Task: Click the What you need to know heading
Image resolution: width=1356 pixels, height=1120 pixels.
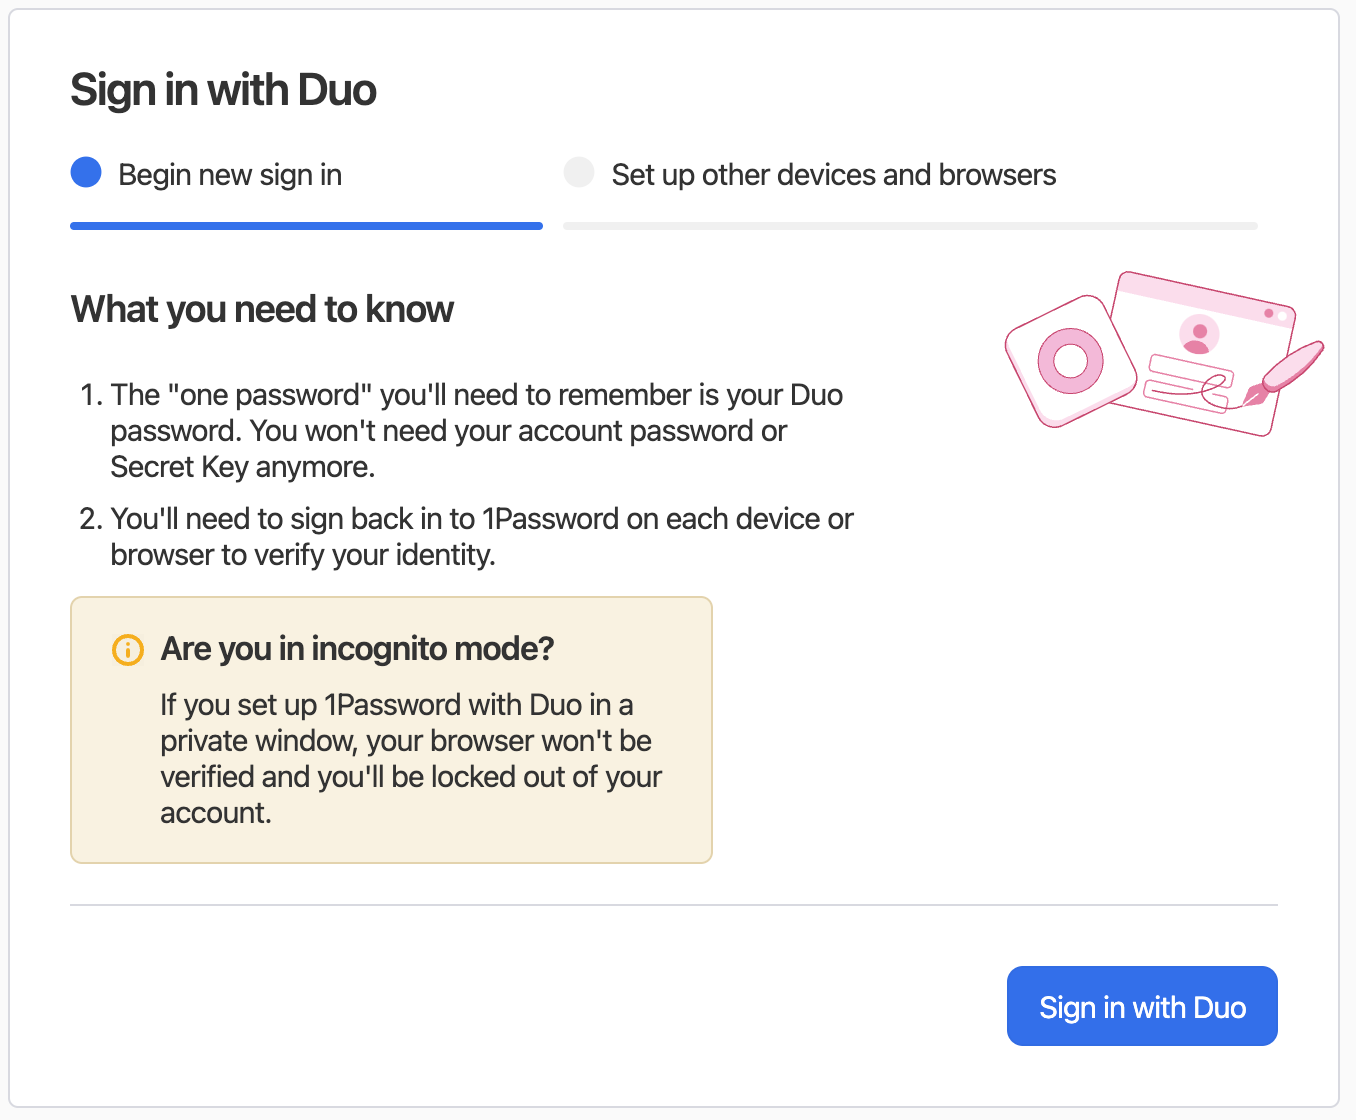Action: click(261, 309)
